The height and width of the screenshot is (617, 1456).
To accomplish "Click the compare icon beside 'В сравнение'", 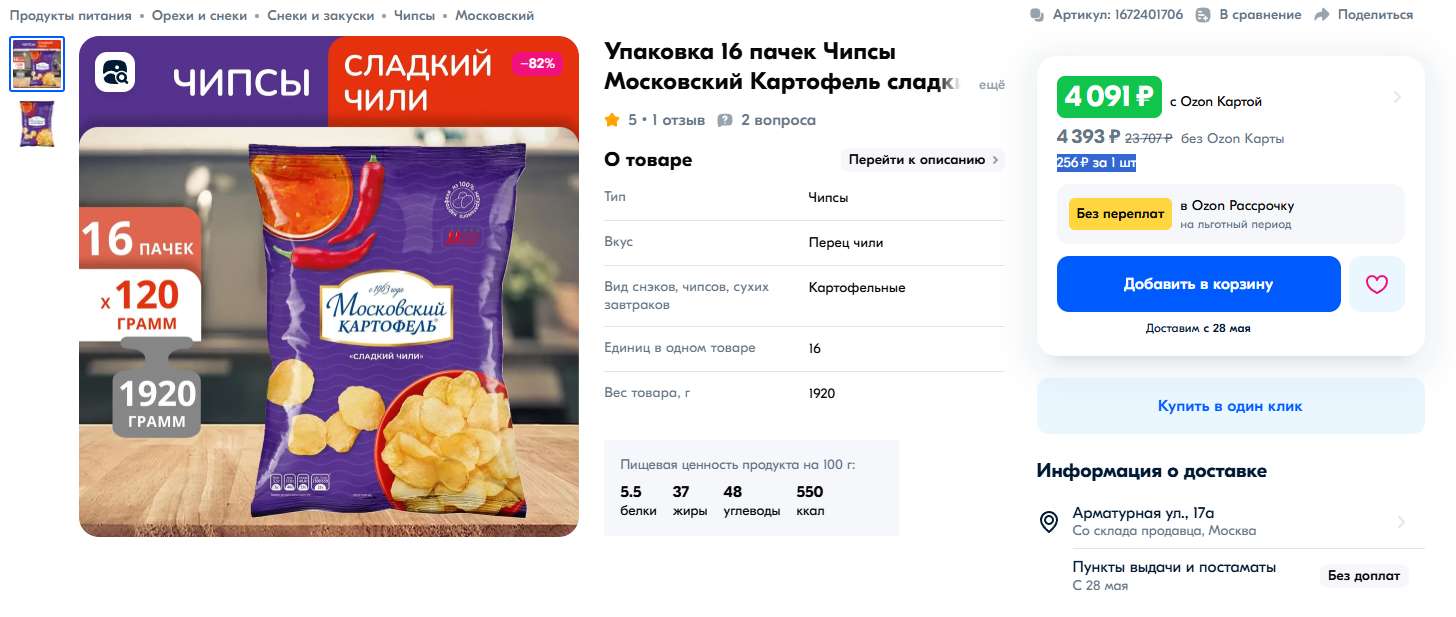I will pyautogui.click(x=1203, y=15).
